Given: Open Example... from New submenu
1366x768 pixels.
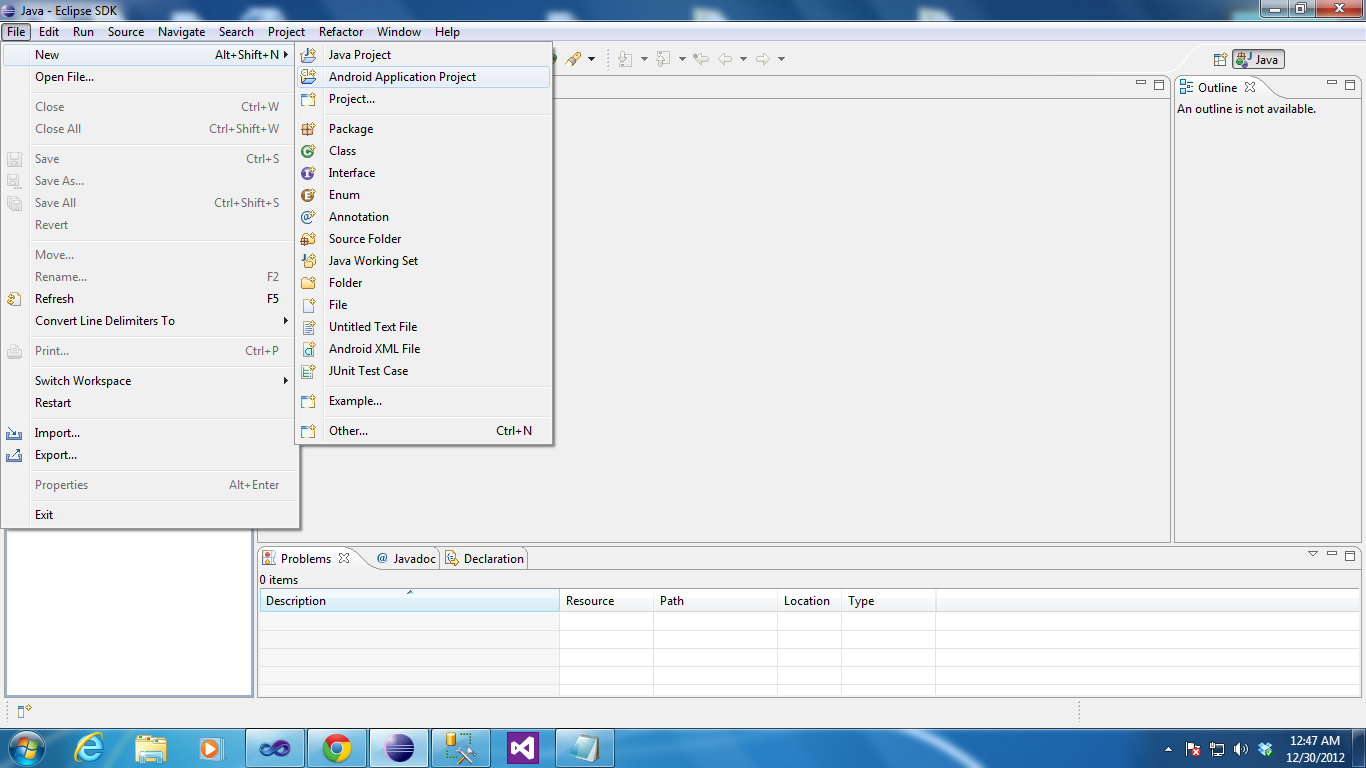Looking at the screenshot, I should click(423, 401).
